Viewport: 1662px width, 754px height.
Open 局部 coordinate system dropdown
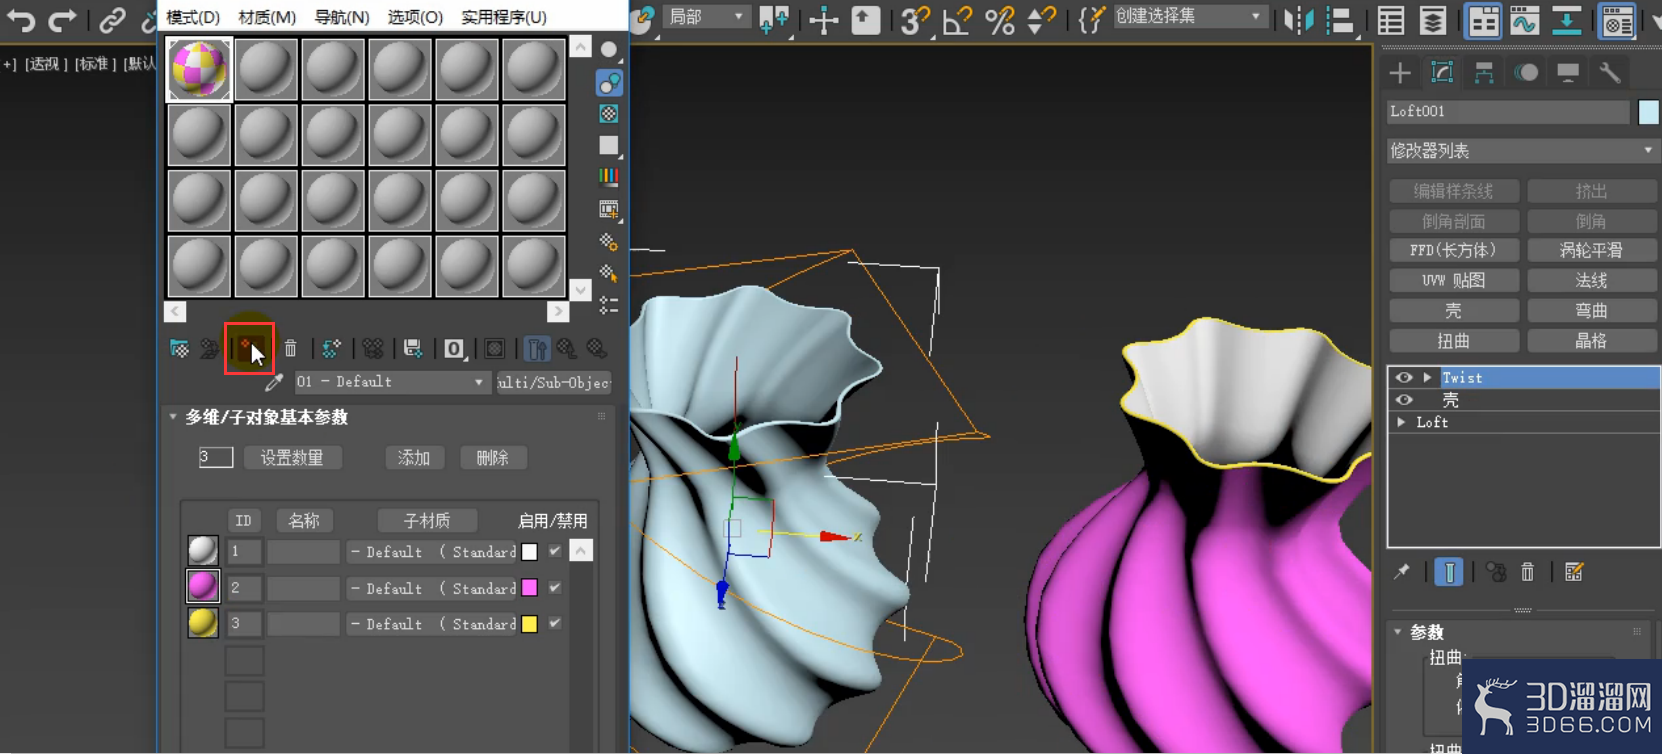(706, 17)
